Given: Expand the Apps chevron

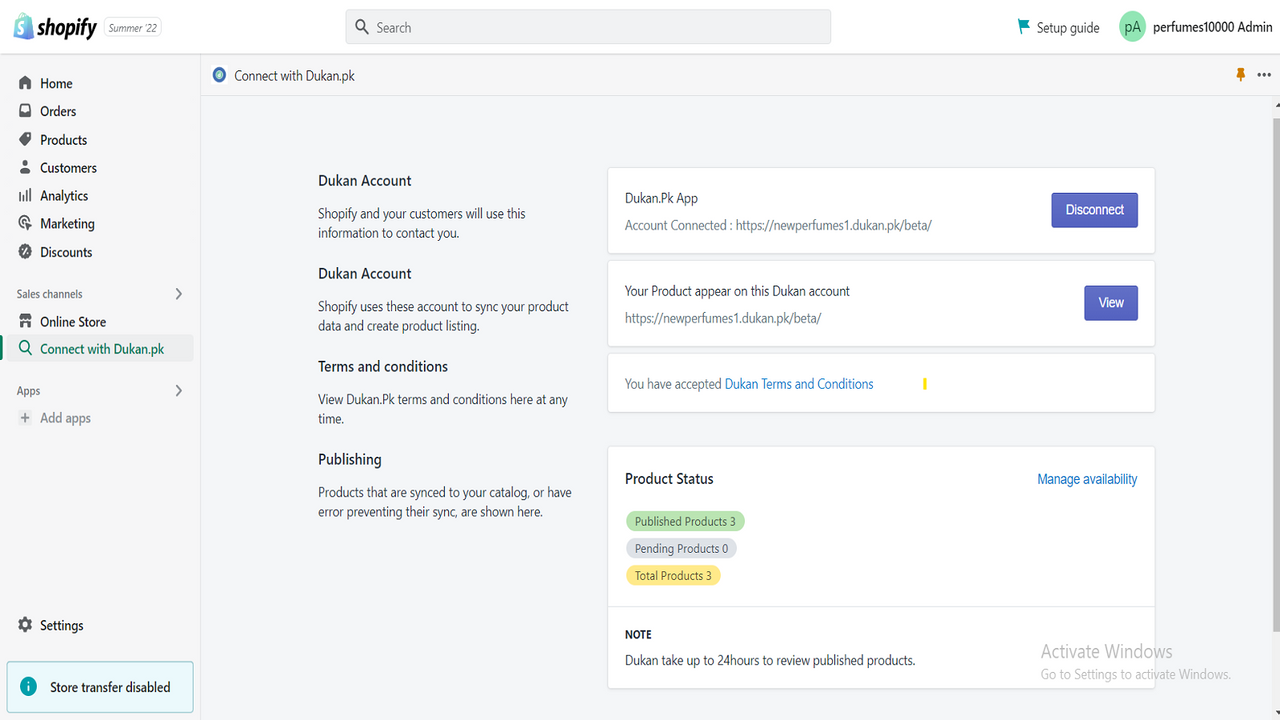Looking at the screenshot, I should tap(179, 391).
